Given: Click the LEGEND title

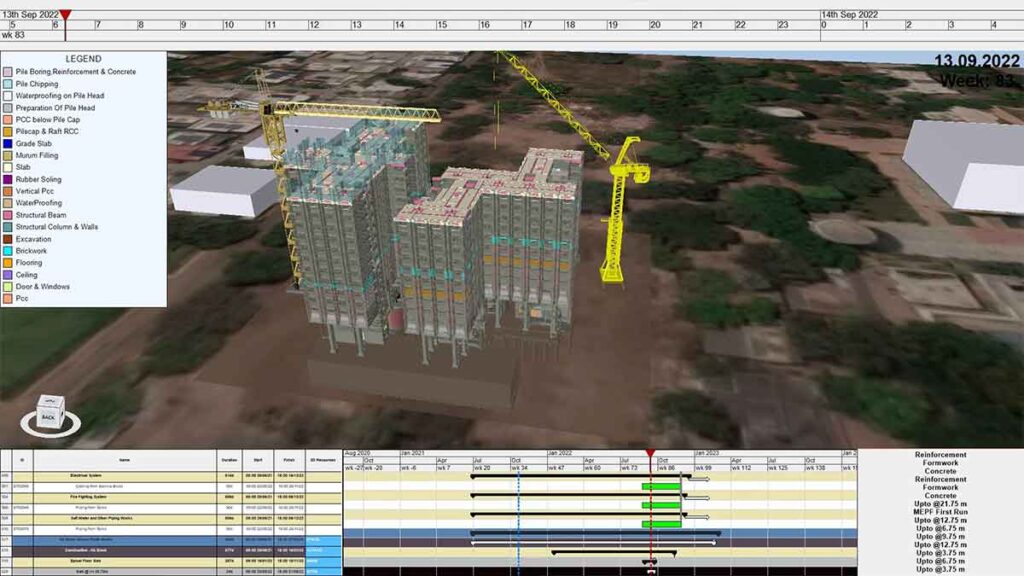Looking at the screenshot, I should click(83, 59).
